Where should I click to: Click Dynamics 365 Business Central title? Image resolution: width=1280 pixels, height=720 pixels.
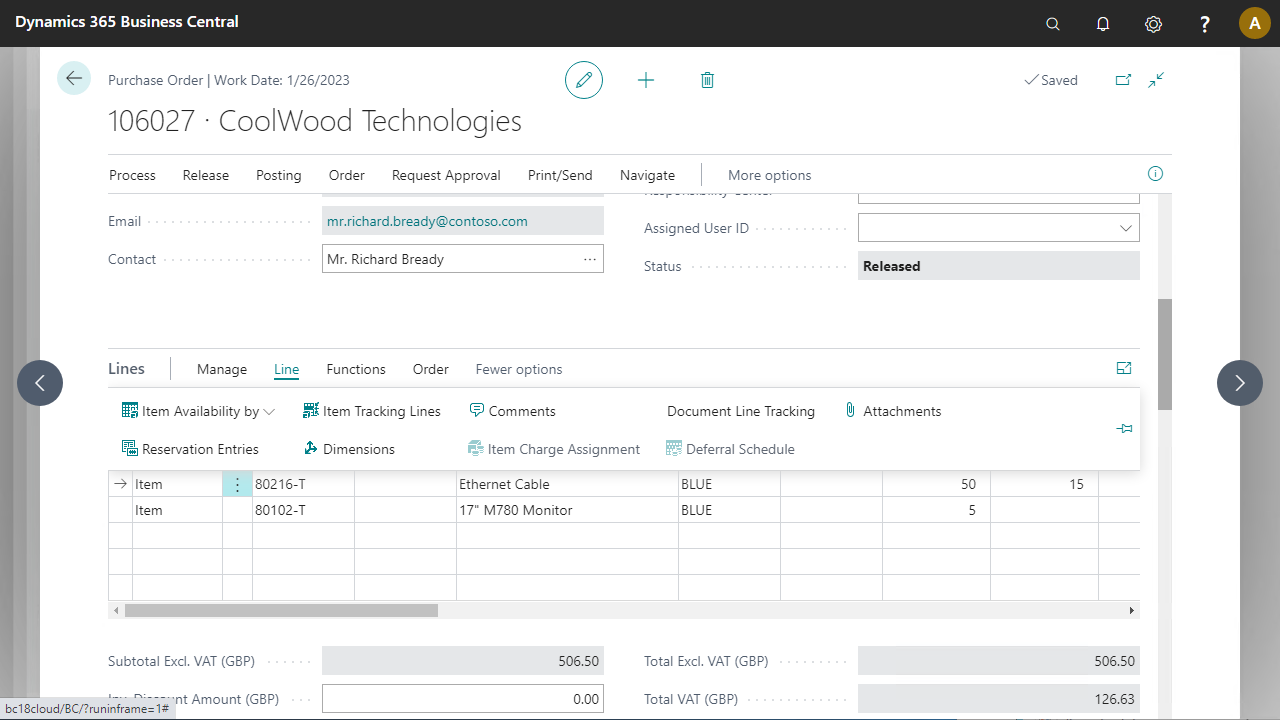[127, 22]
